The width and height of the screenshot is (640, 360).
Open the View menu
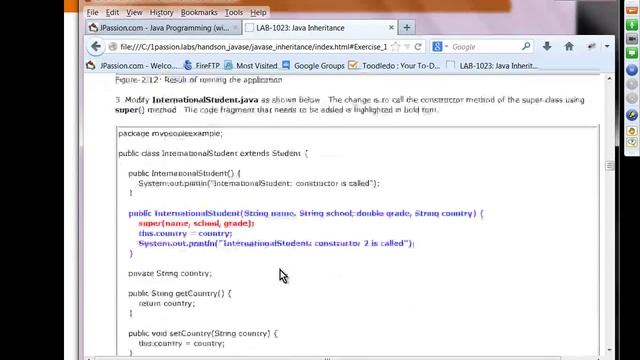[134, 12]
